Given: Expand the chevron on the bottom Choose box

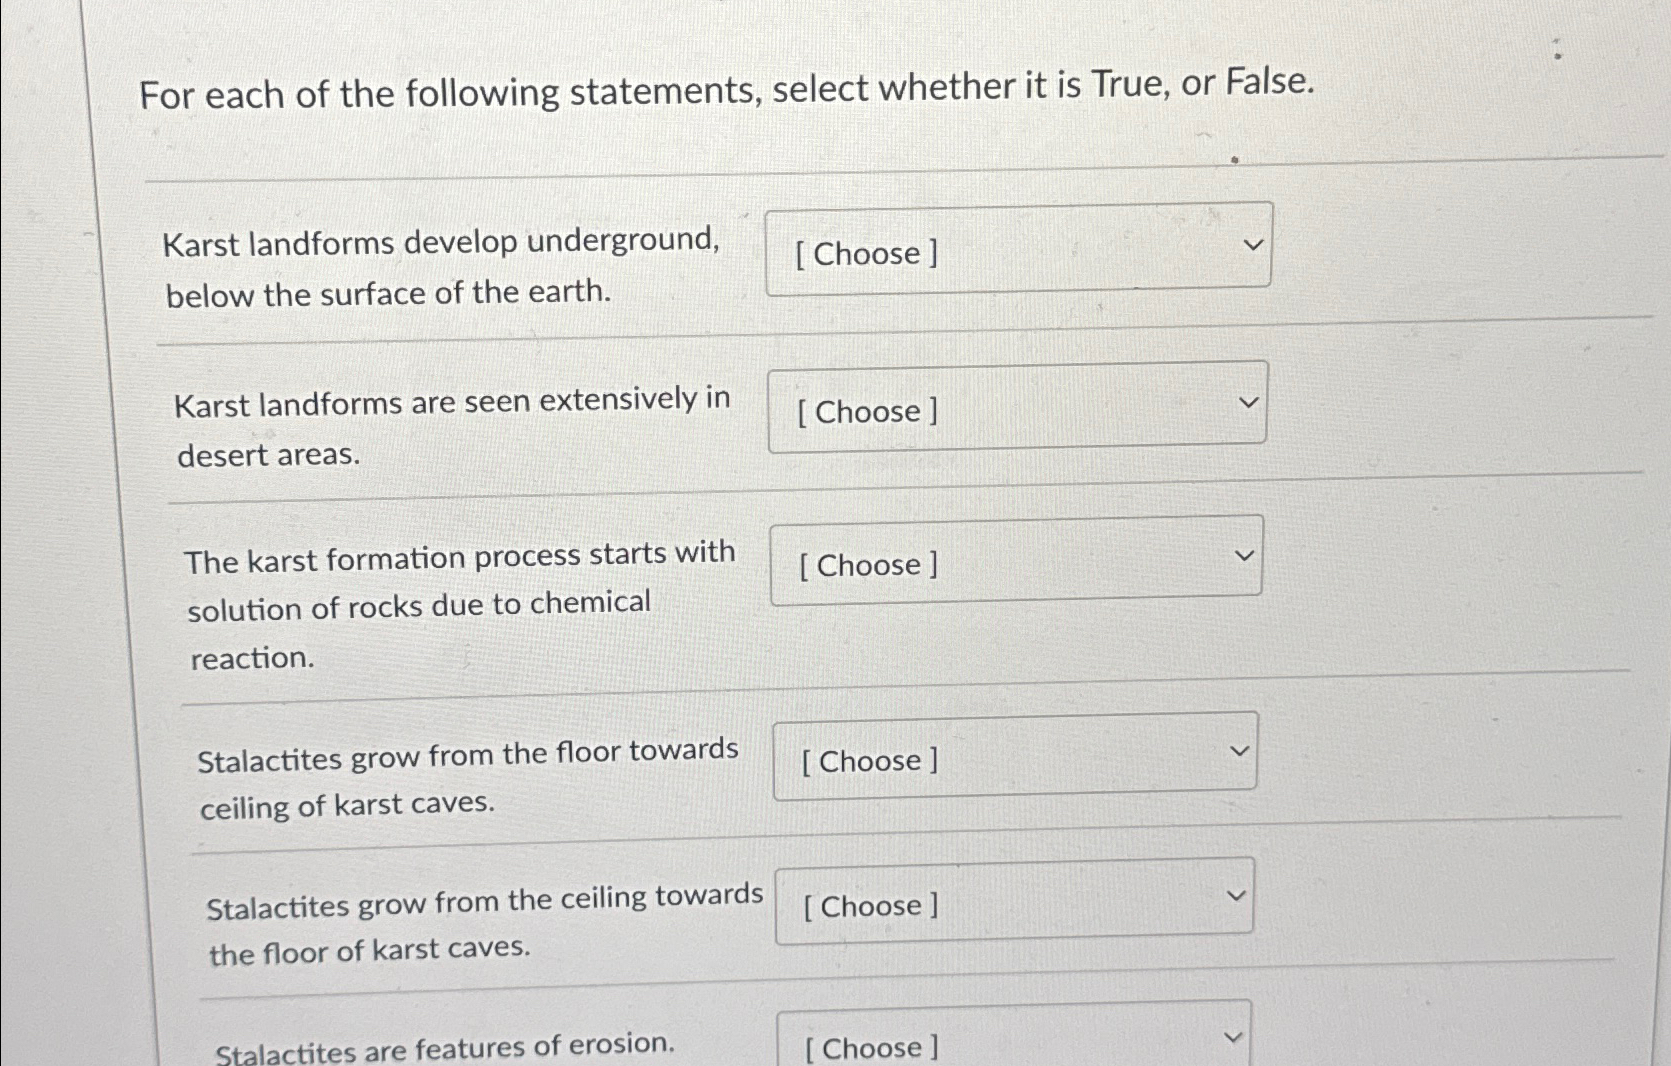Looking at the screenshot, I should click(x=1235, y=1036).
